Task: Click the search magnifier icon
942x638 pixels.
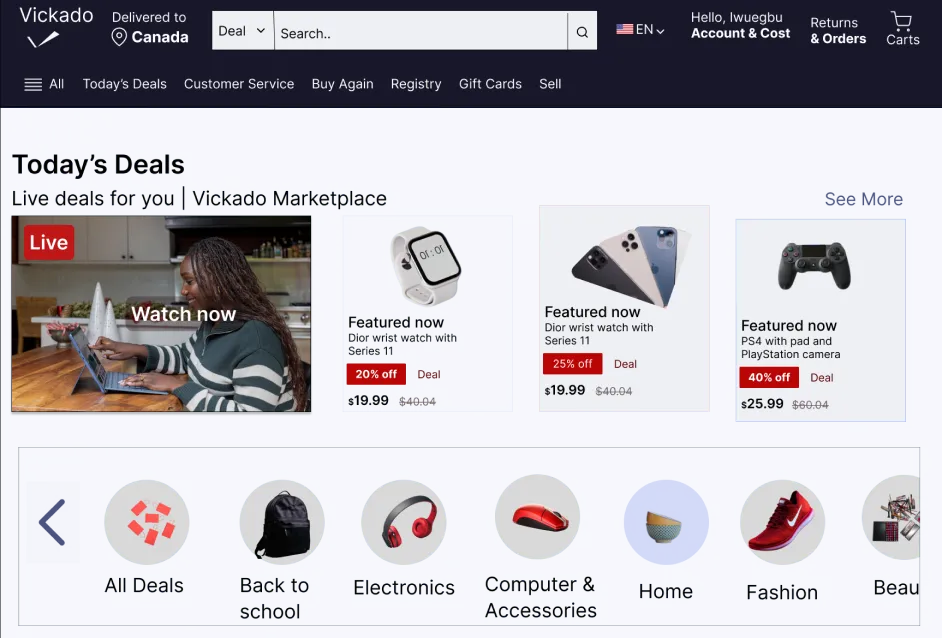Action: coord(582,32)
